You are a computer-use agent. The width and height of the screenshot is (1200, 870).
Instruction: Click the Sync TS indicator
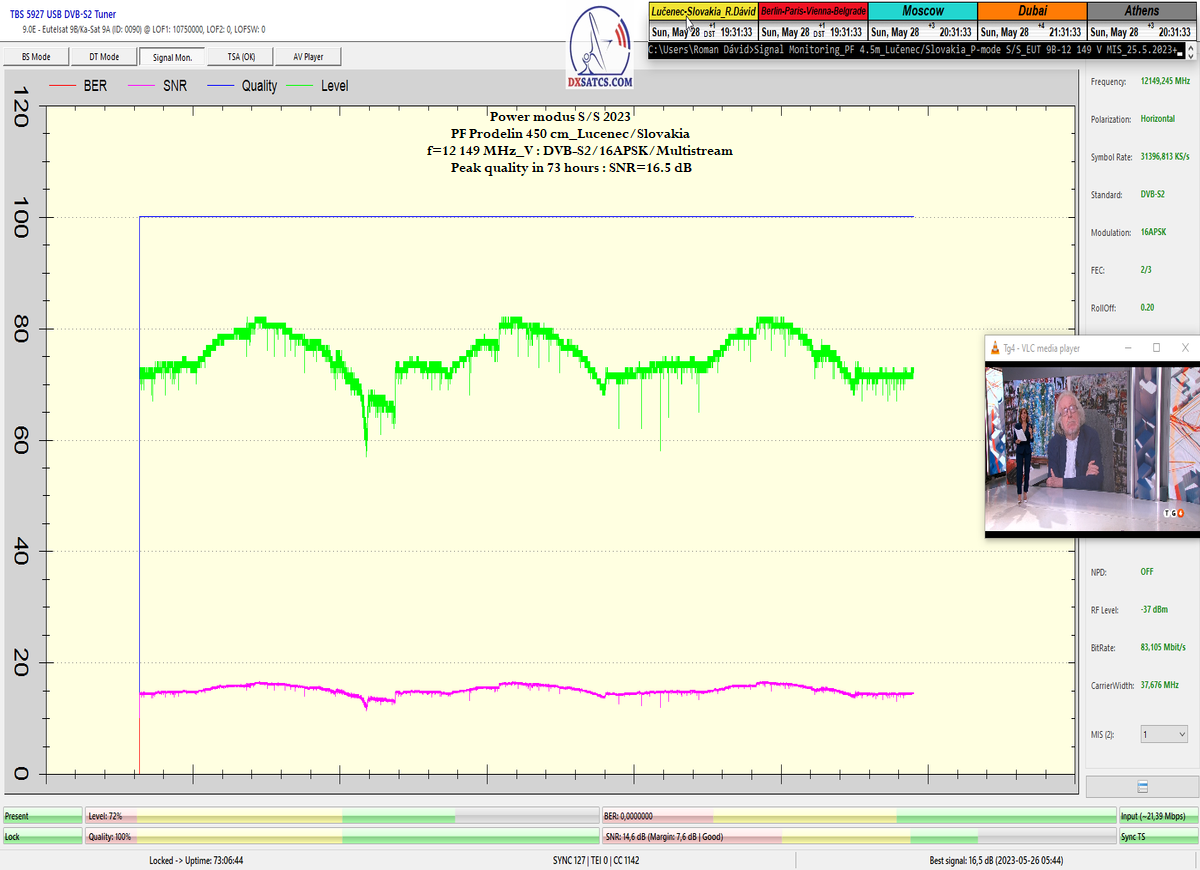pyautogui.click(x=1158, y=836)
